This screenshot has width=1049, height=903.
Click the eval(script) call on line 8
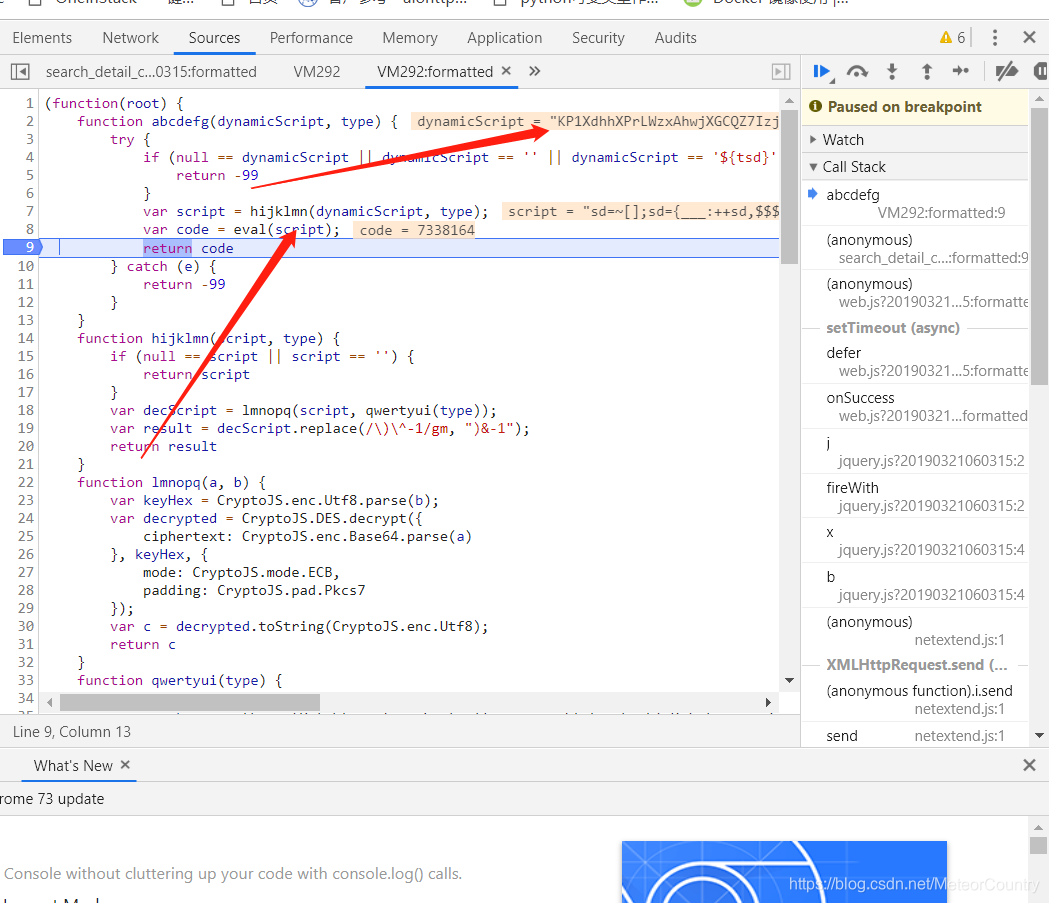[x=286, y=229]
